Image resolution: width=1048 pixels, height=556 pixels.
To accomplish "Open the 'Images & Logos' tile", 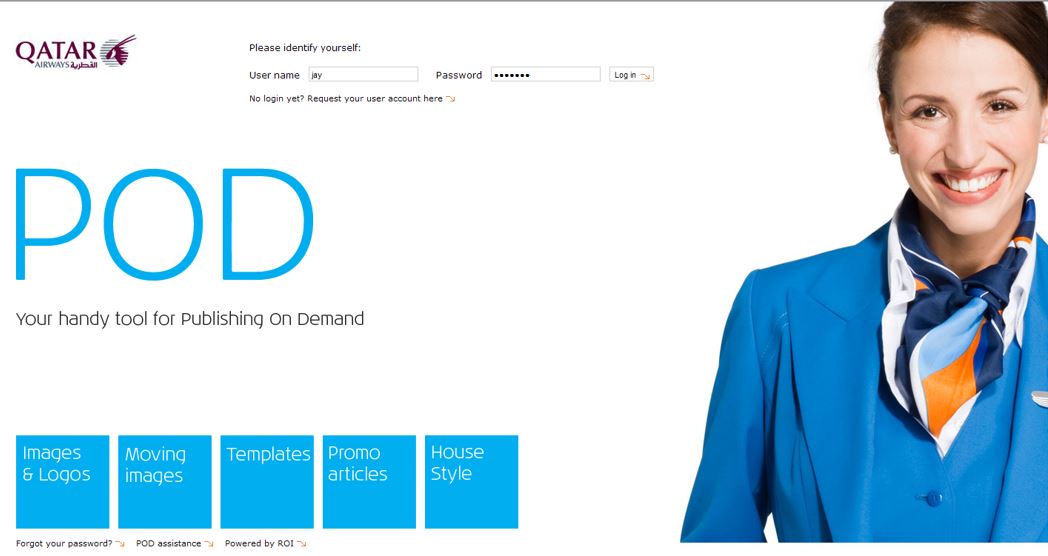I will [62, 481].
